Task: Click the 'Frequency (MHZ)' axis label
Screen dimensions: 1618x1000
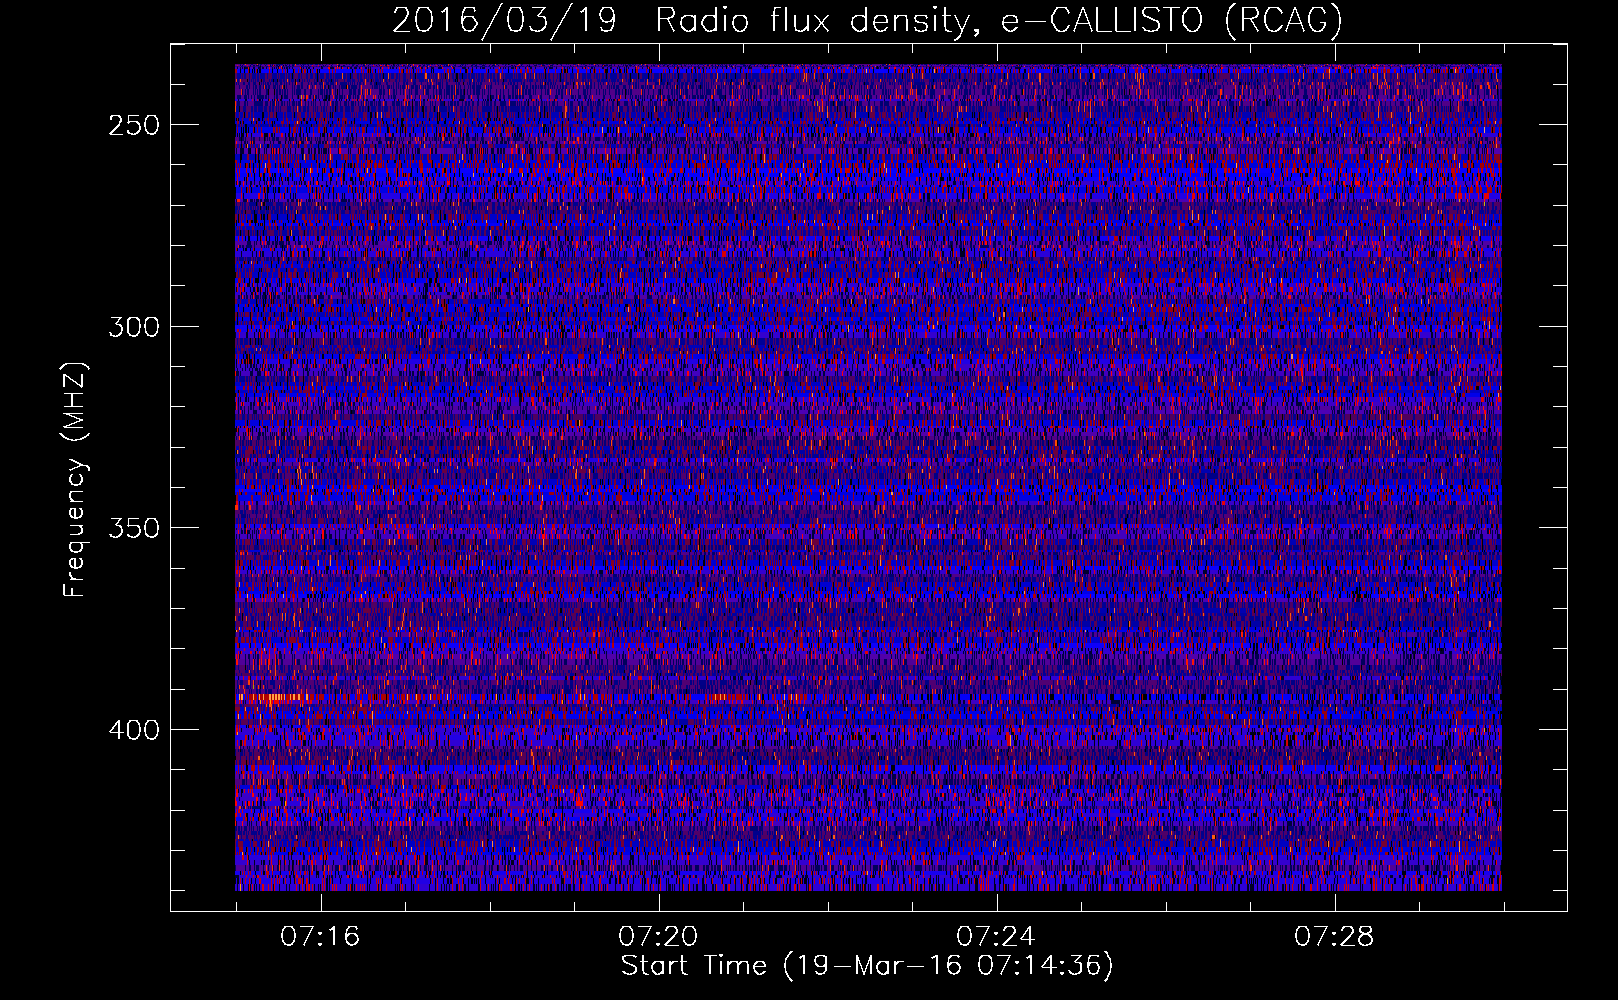Action: (75, 479)
